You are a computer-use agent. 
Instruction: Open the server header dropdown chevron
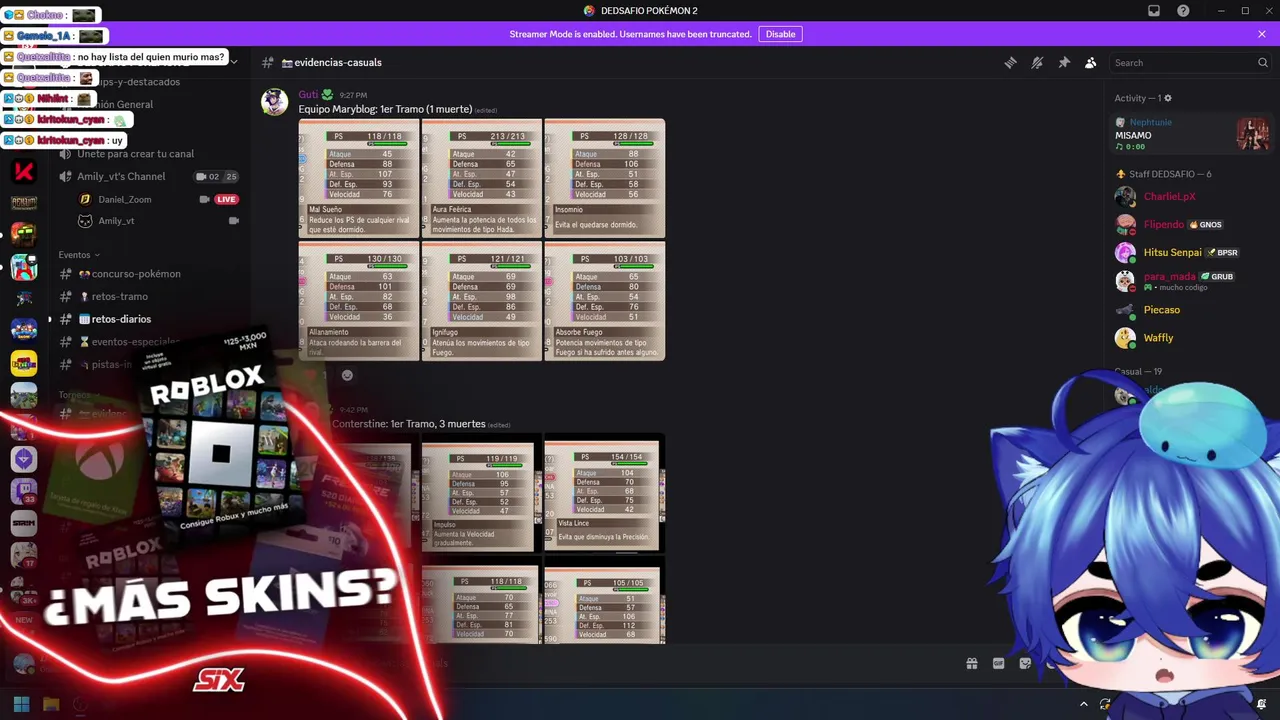234,62
